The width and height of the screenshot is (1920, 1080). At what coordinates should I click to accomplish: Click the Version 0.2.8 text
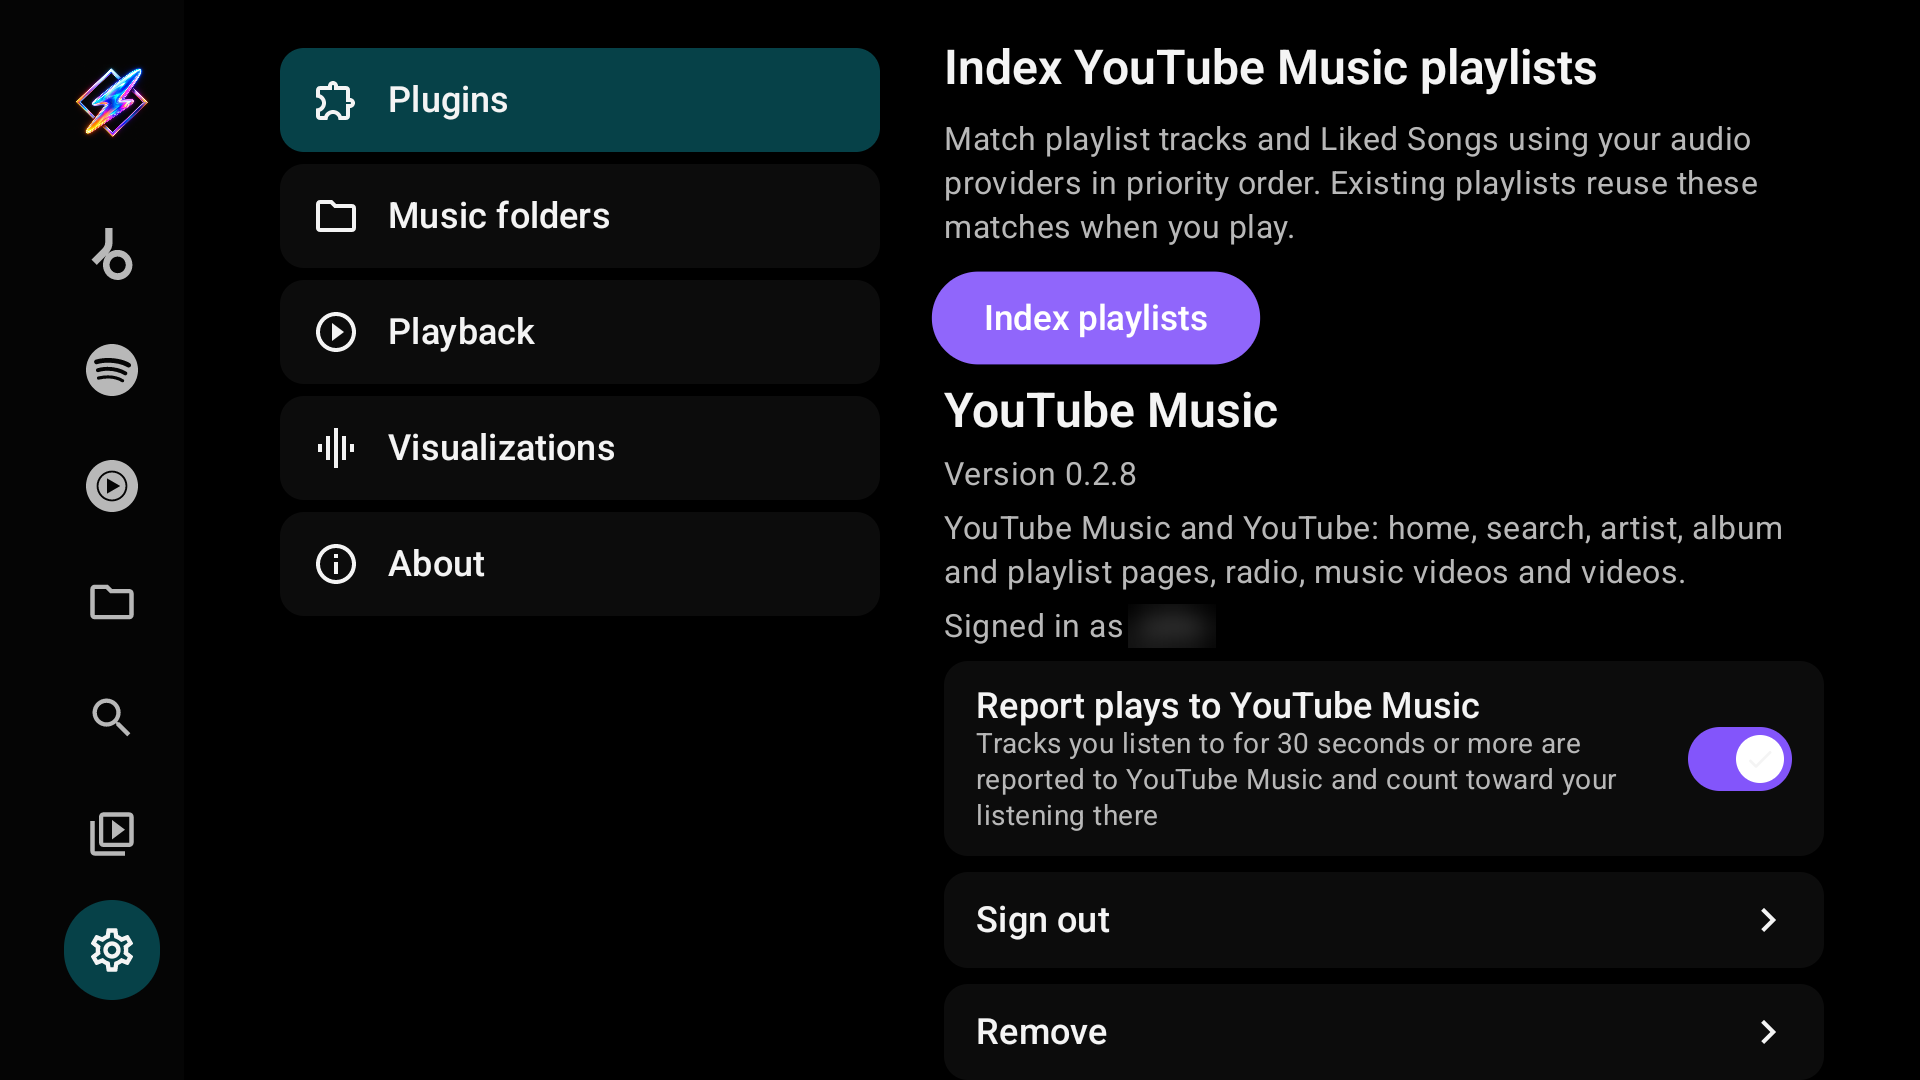tap(1040, 474)
